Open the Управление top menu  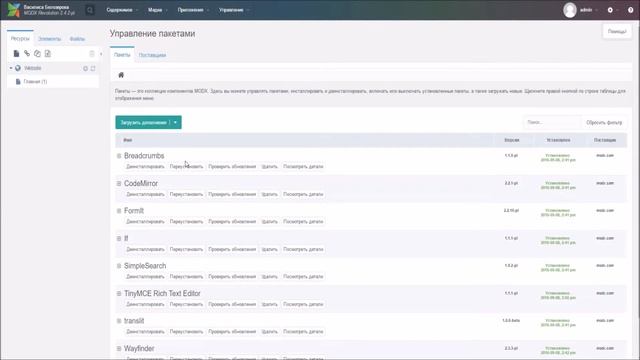click(x=233, y=10)
